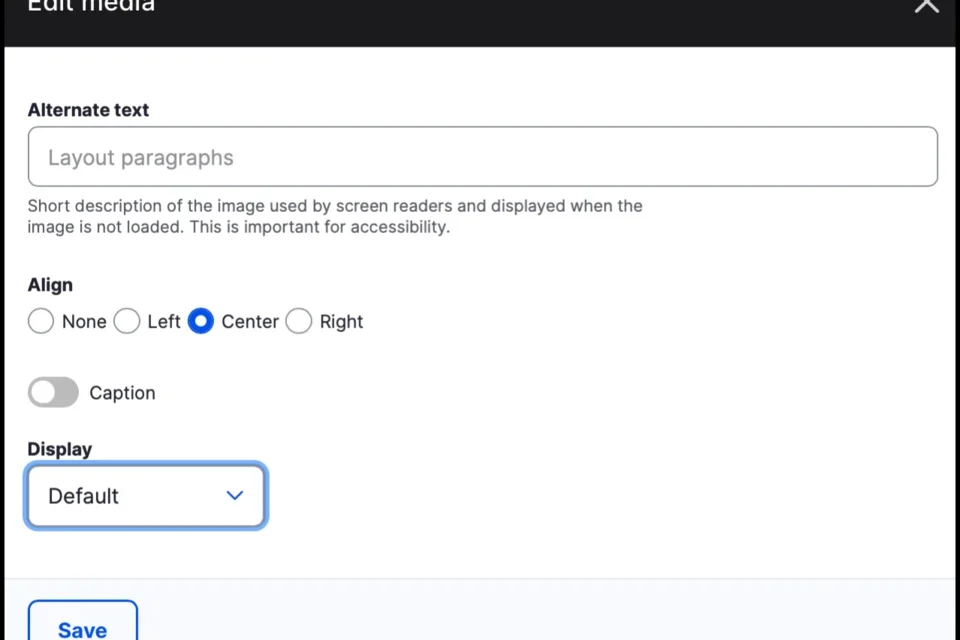Select the Center alignment radio button
This screenshot has width=960, height=640.
(200, 321)
